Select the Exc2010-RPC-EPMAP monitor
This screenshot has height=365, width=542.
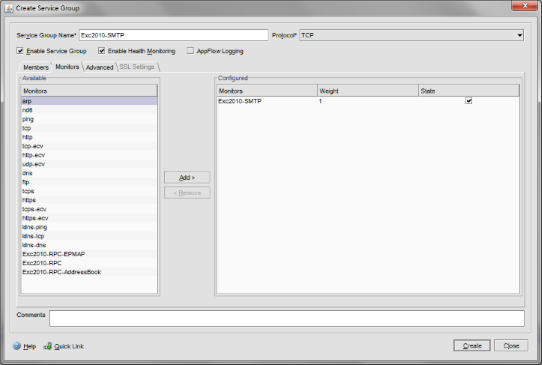tap(89, 254)
